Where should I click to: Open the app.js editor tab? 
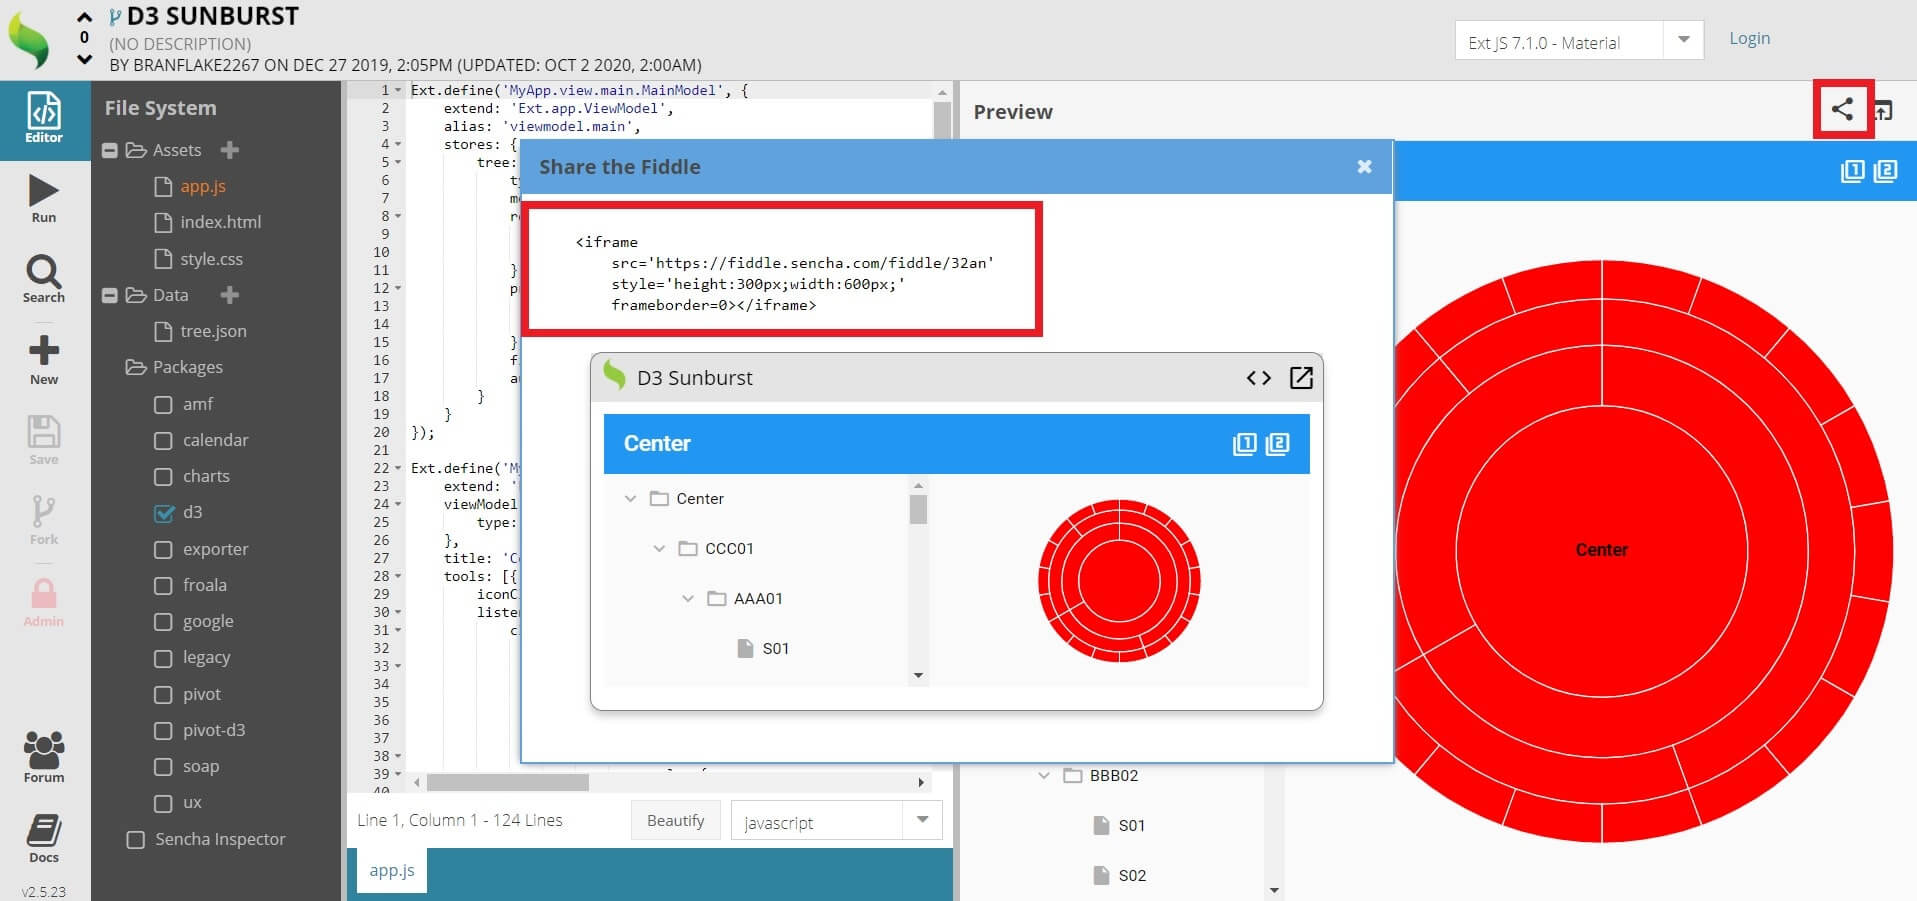tap(392, 870)
